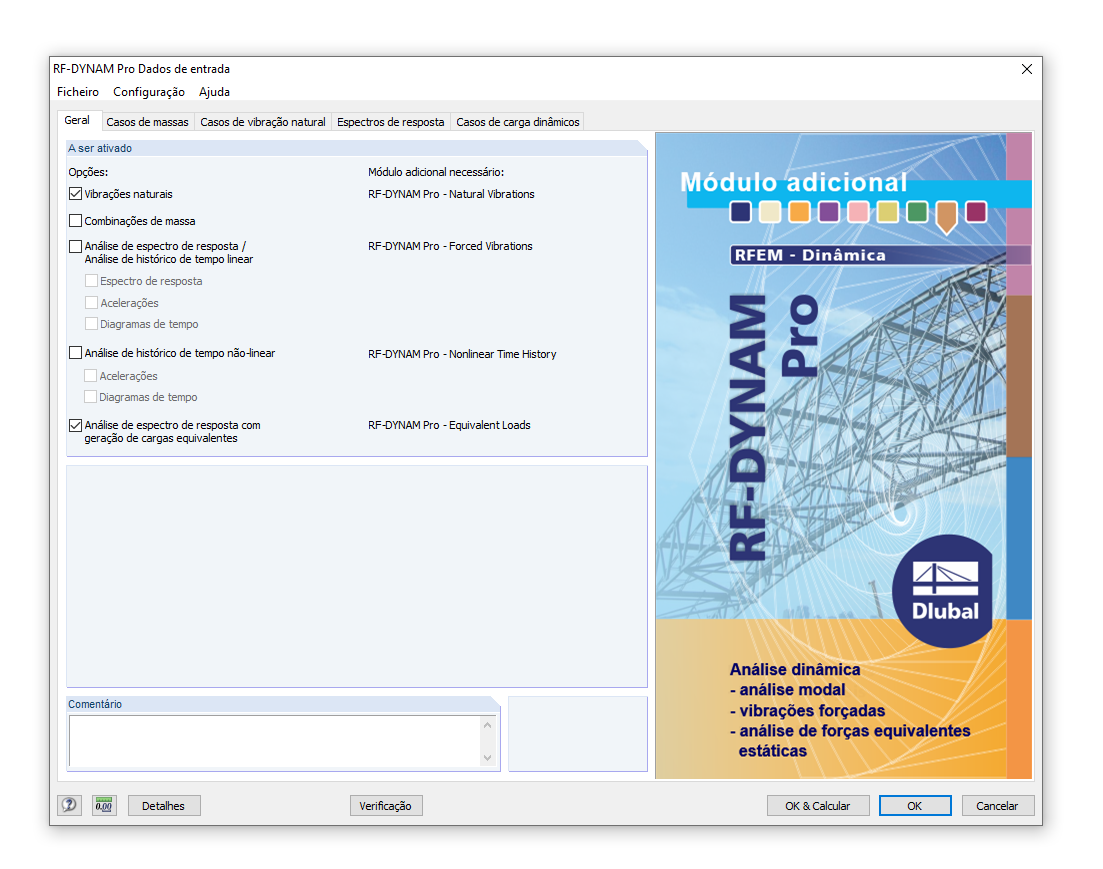Switch to Espectros de resposta tab
The image size is (1103, 869).
(390, 122)
